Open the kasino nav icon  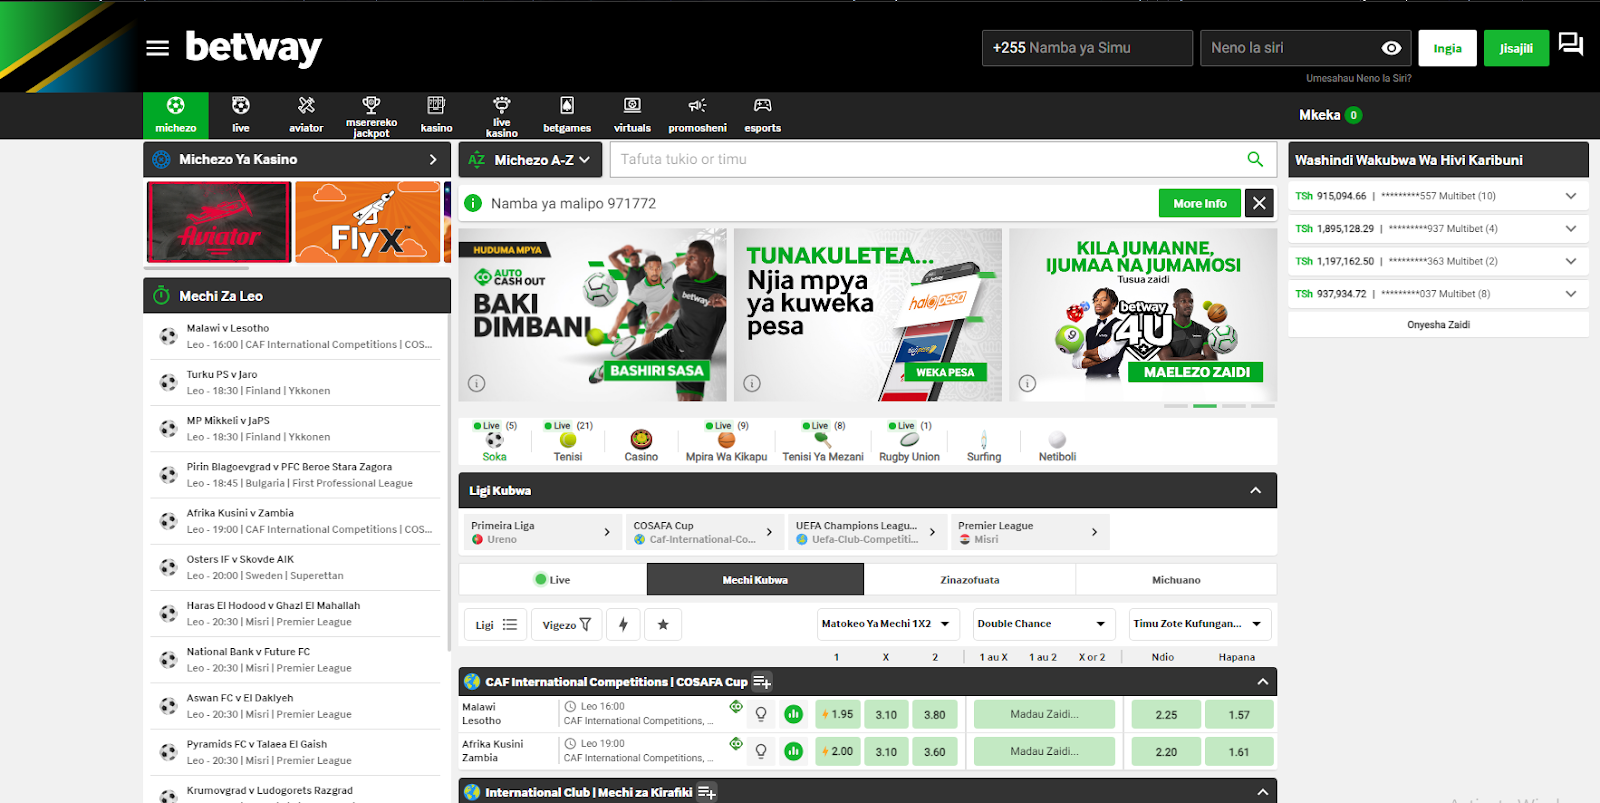coord(436,114)
